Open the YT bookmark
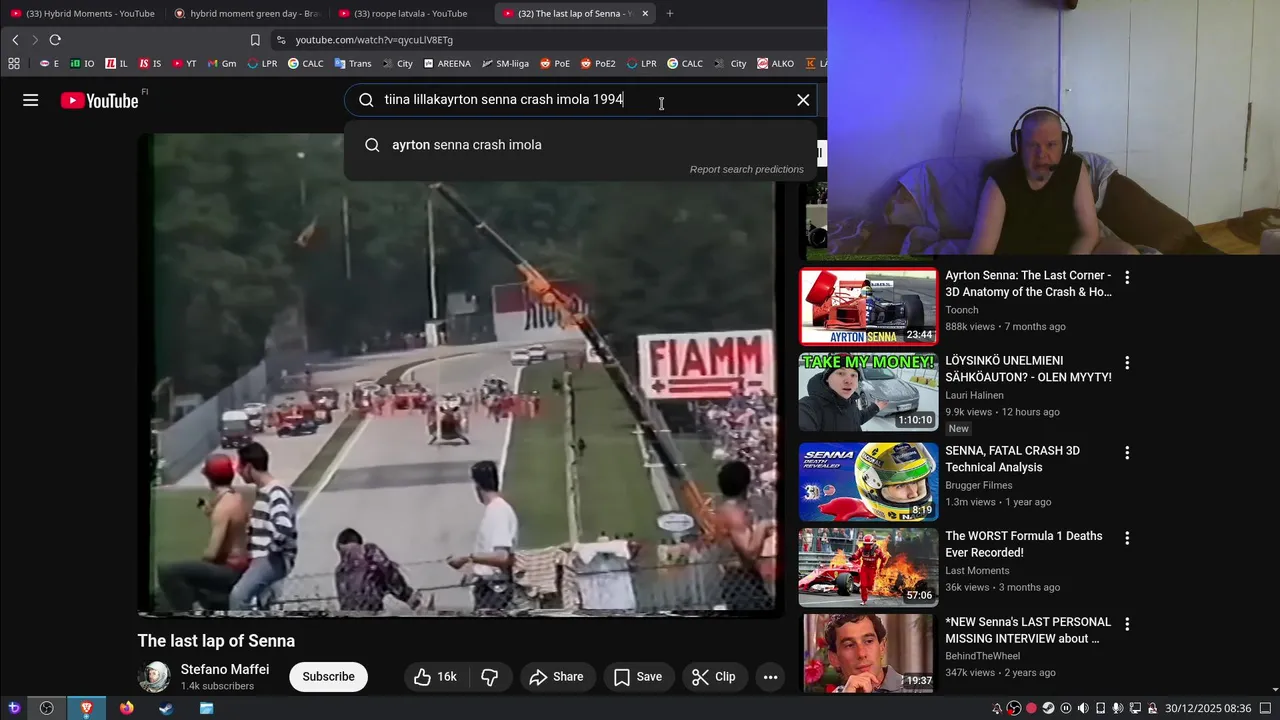The width and height of the screenshot is (1280, 720). click(184, 63)
